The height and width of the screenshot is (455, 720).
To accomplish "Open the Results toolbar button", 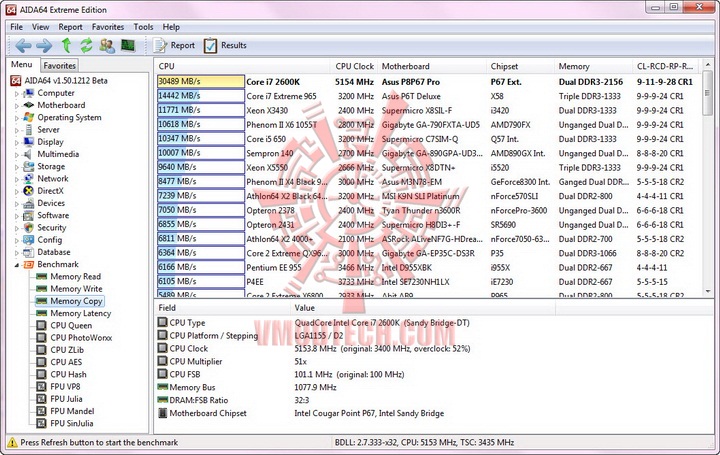I will (225, 45).
